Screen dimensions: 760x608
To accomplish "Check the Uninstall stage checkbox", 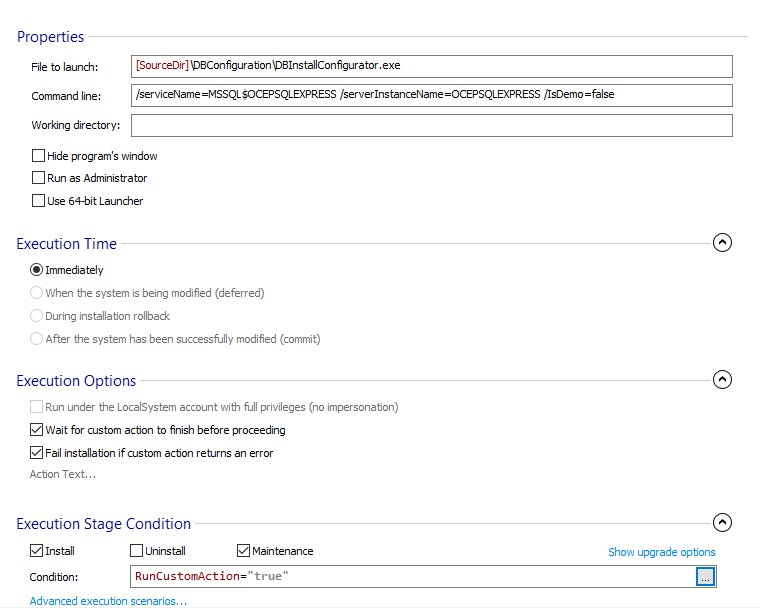I will pyautogui.click(x=137, y=551).
